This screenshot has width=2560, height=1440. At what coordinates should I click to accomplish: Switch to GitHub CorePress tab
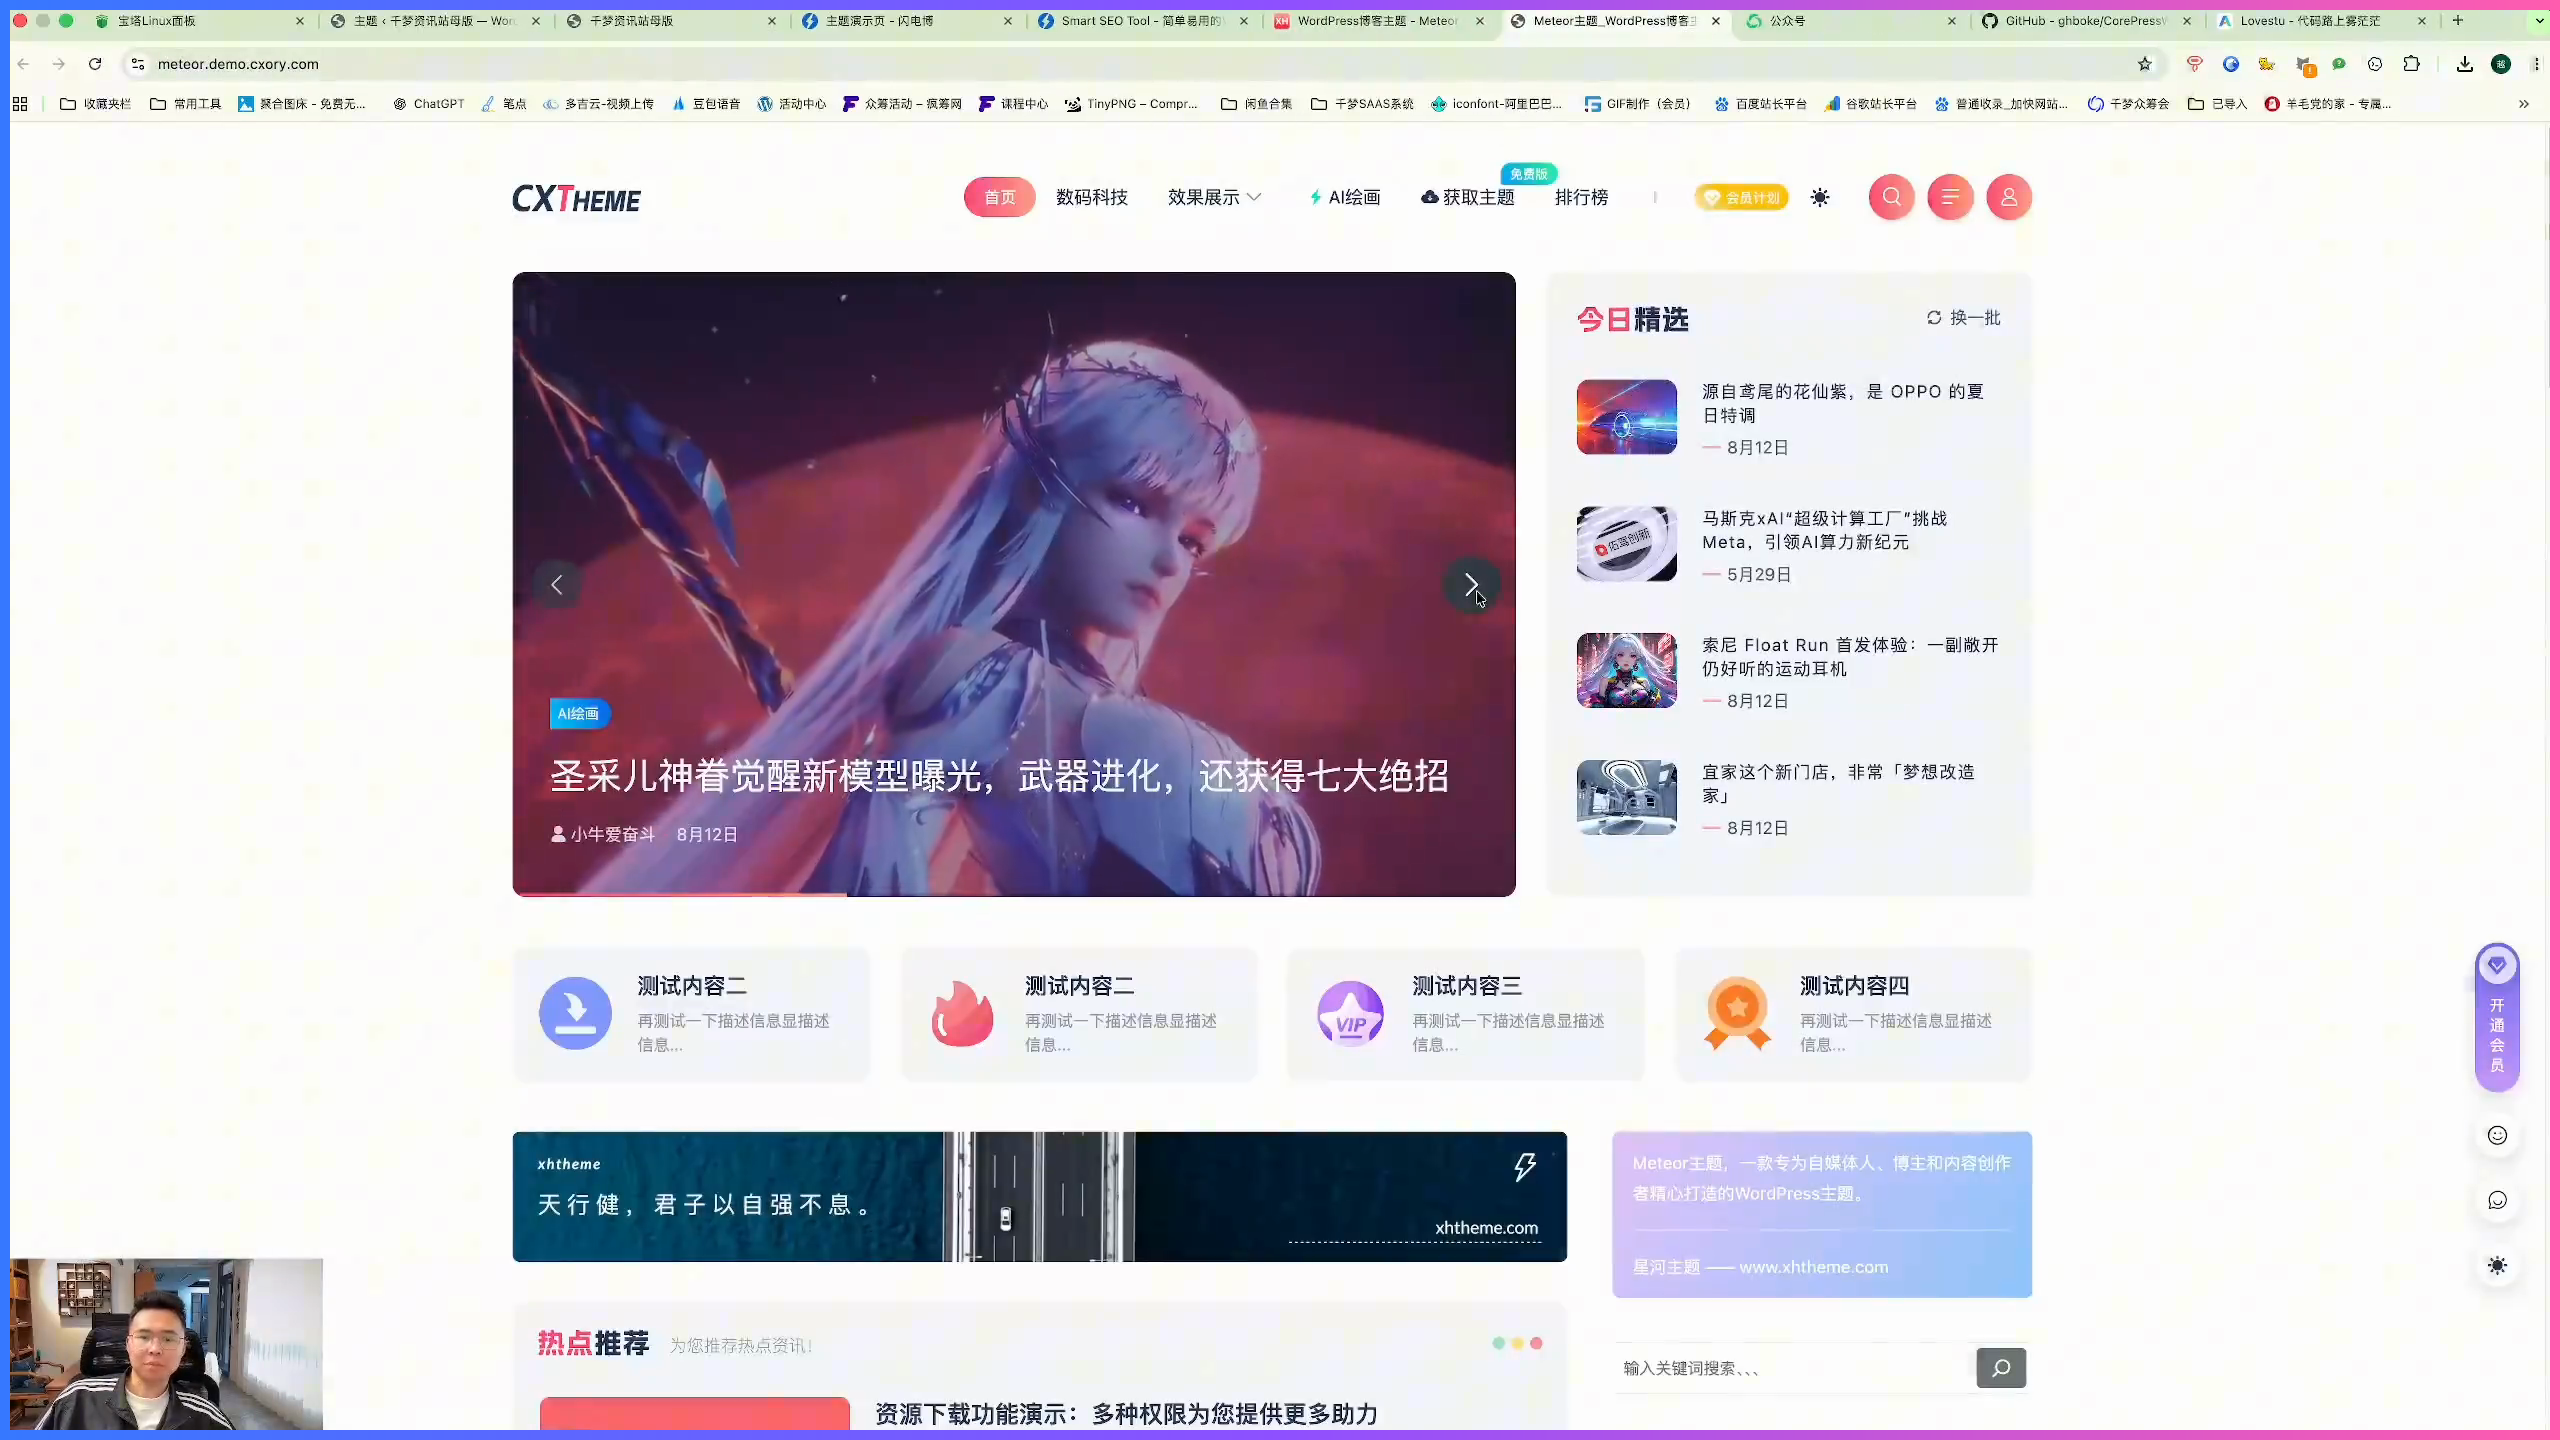click(2087, 20)
